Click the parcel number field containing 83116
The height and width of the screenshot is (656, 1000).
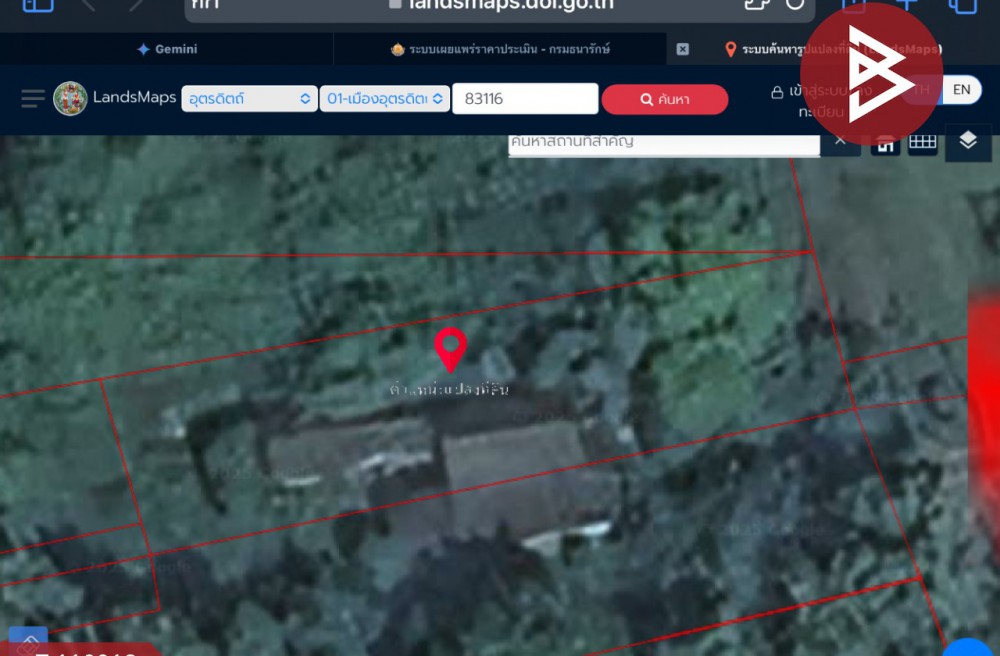pos(525,99)
